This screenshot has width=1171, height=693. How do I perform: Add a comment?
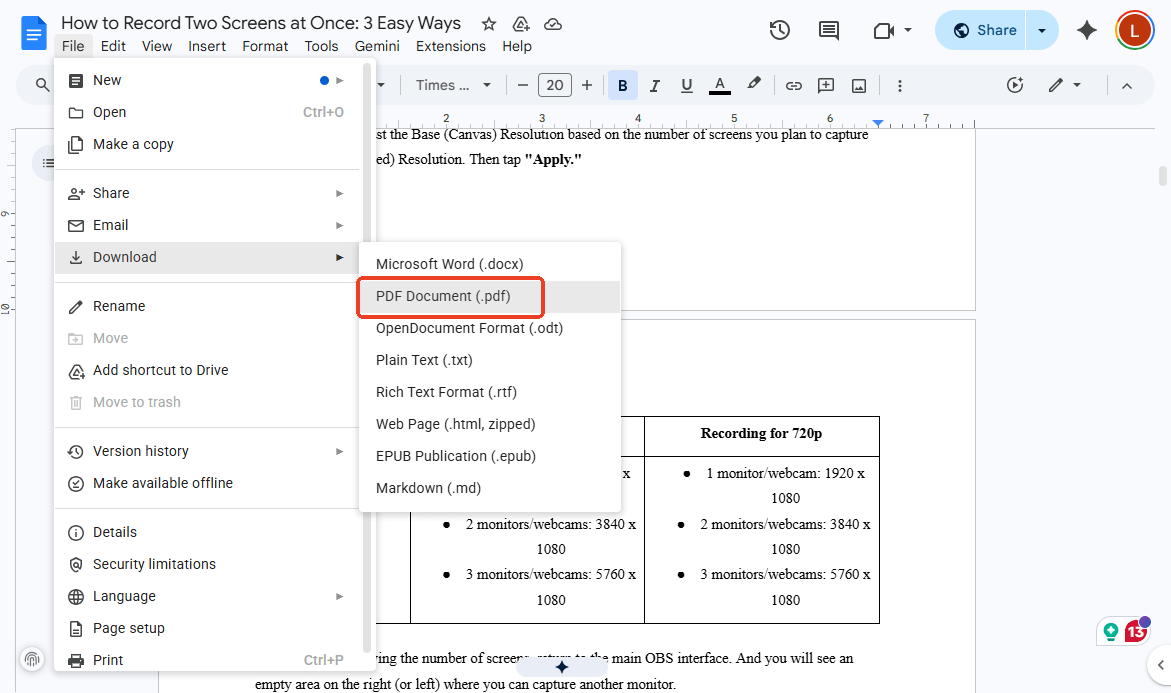pos(825,85)
